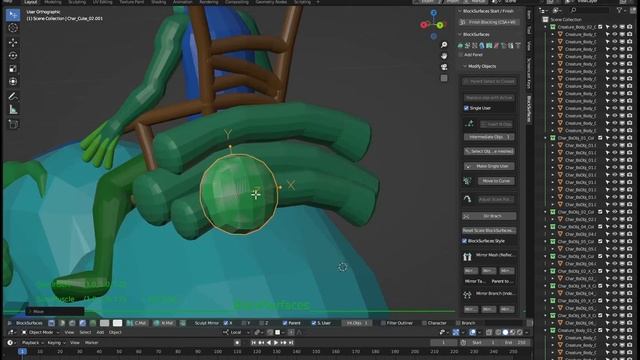Toggle the Parent checkbox in bottom bar
Screen dimensions: 640x360
(x=285, y=323)
